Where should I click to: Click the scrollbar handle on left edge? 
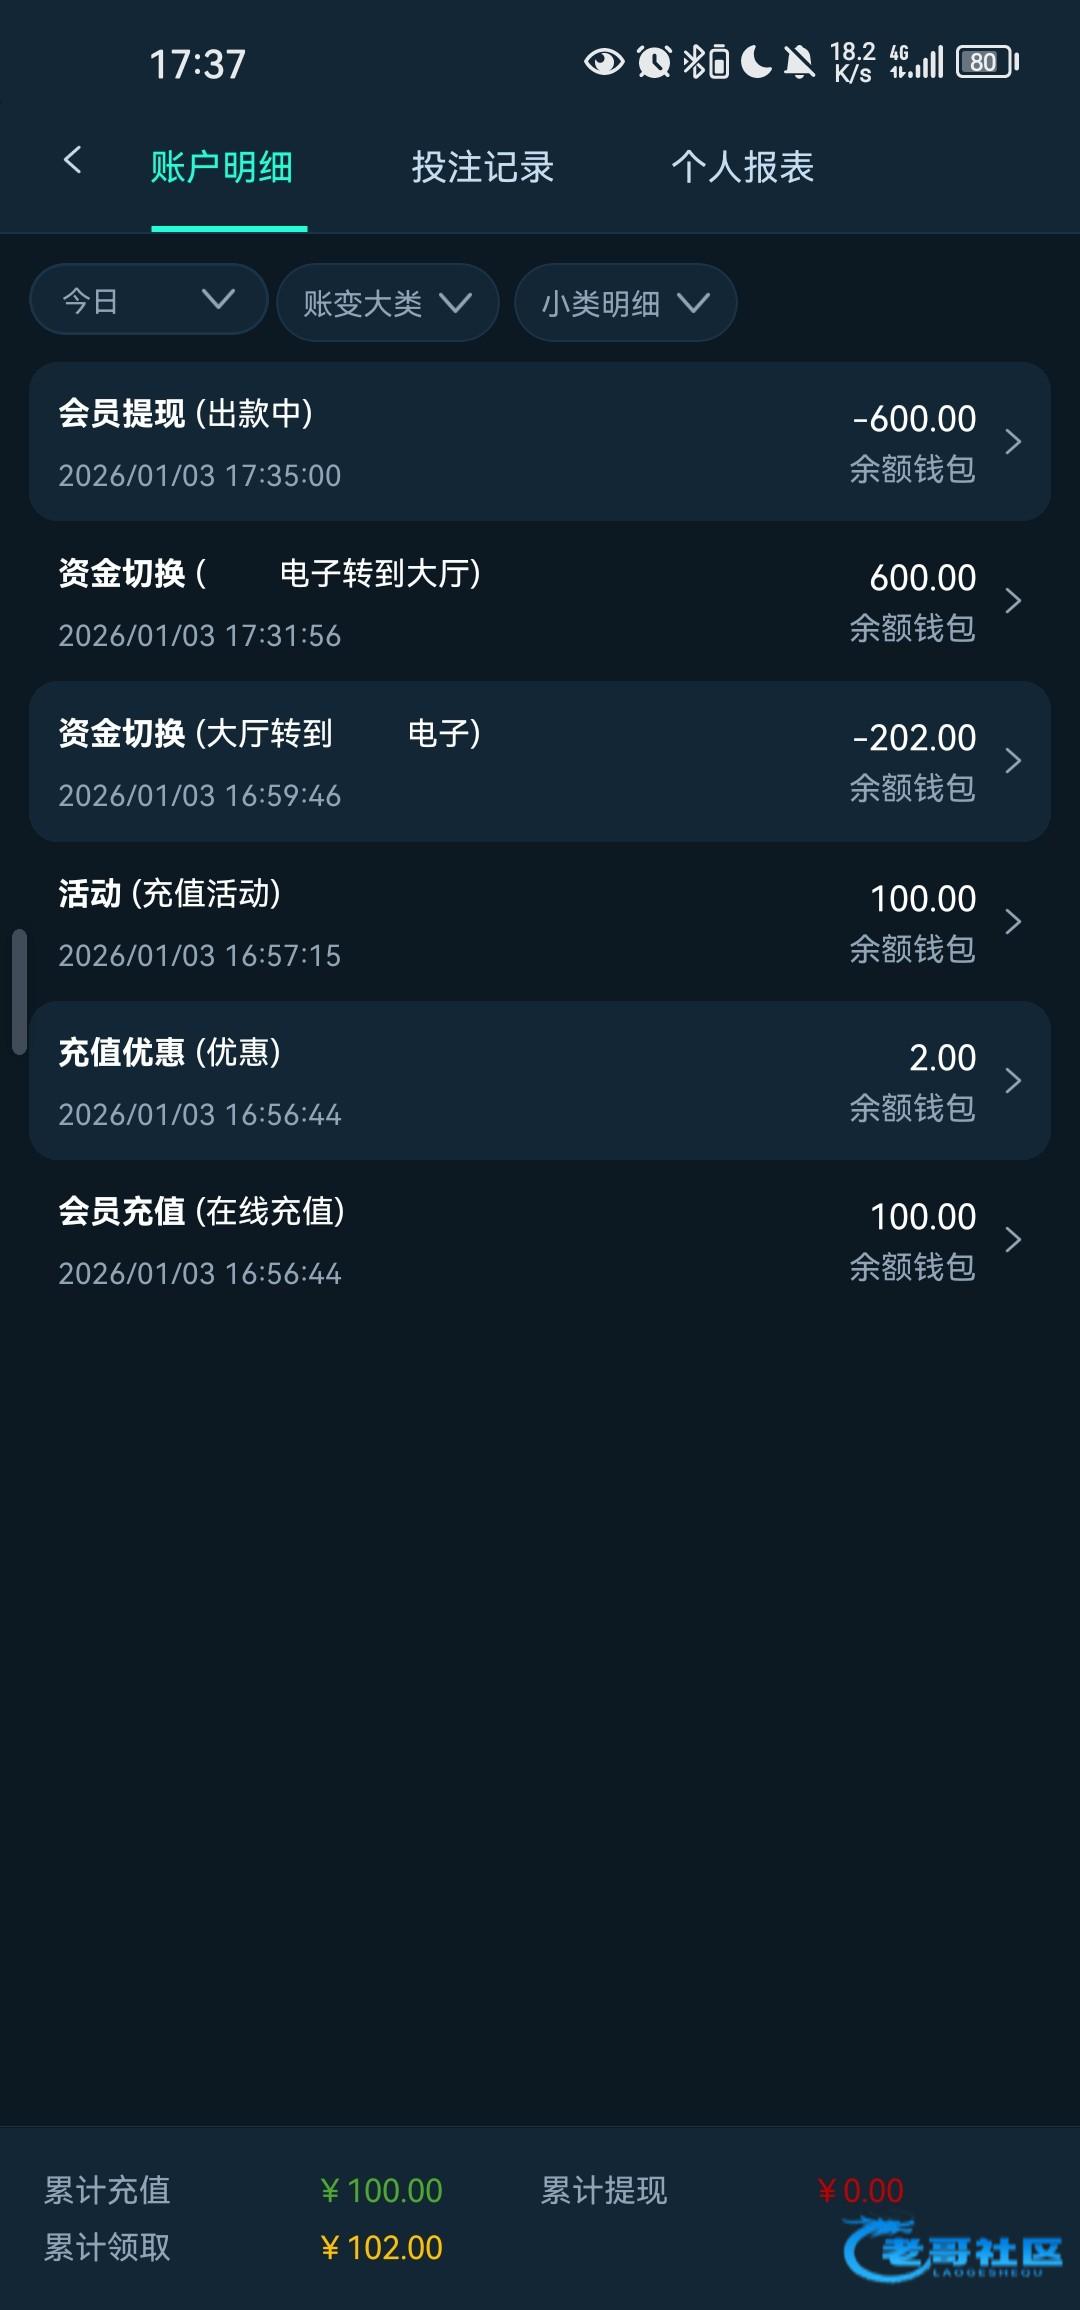tap(19, 991)
